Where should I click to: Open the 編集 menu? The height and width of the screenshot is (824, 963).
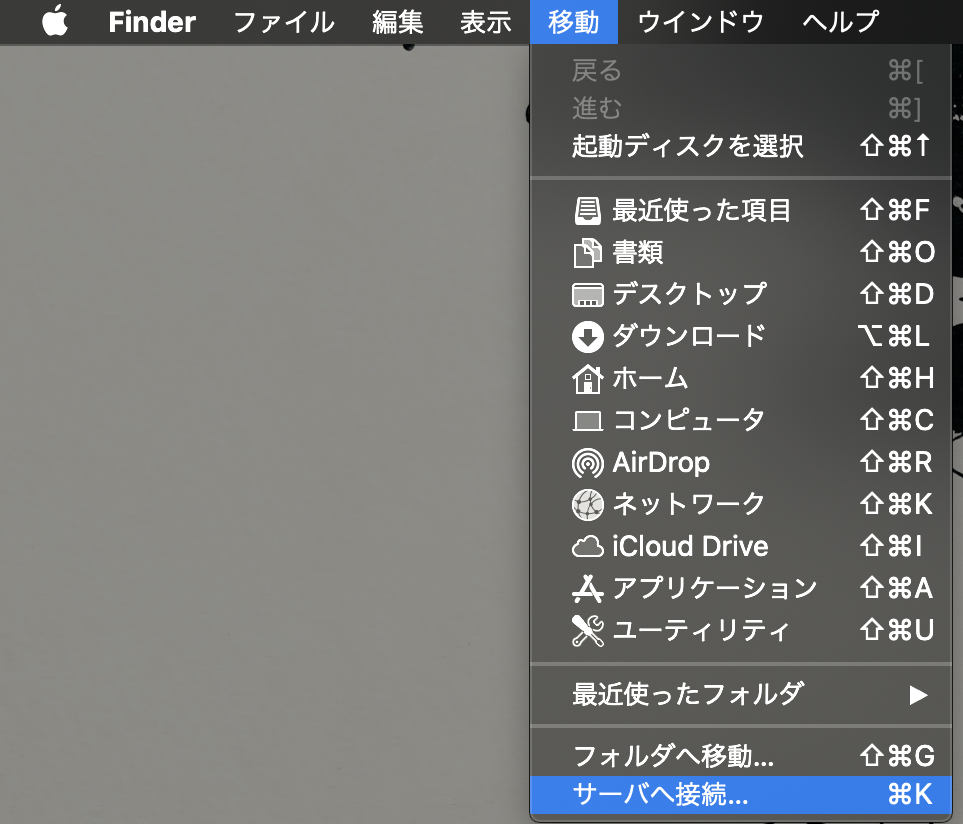click(397, 23)
